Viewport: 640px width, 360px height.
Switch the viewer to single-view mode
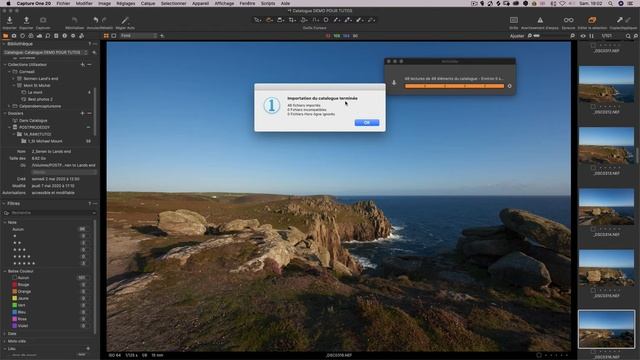(114, 36)
